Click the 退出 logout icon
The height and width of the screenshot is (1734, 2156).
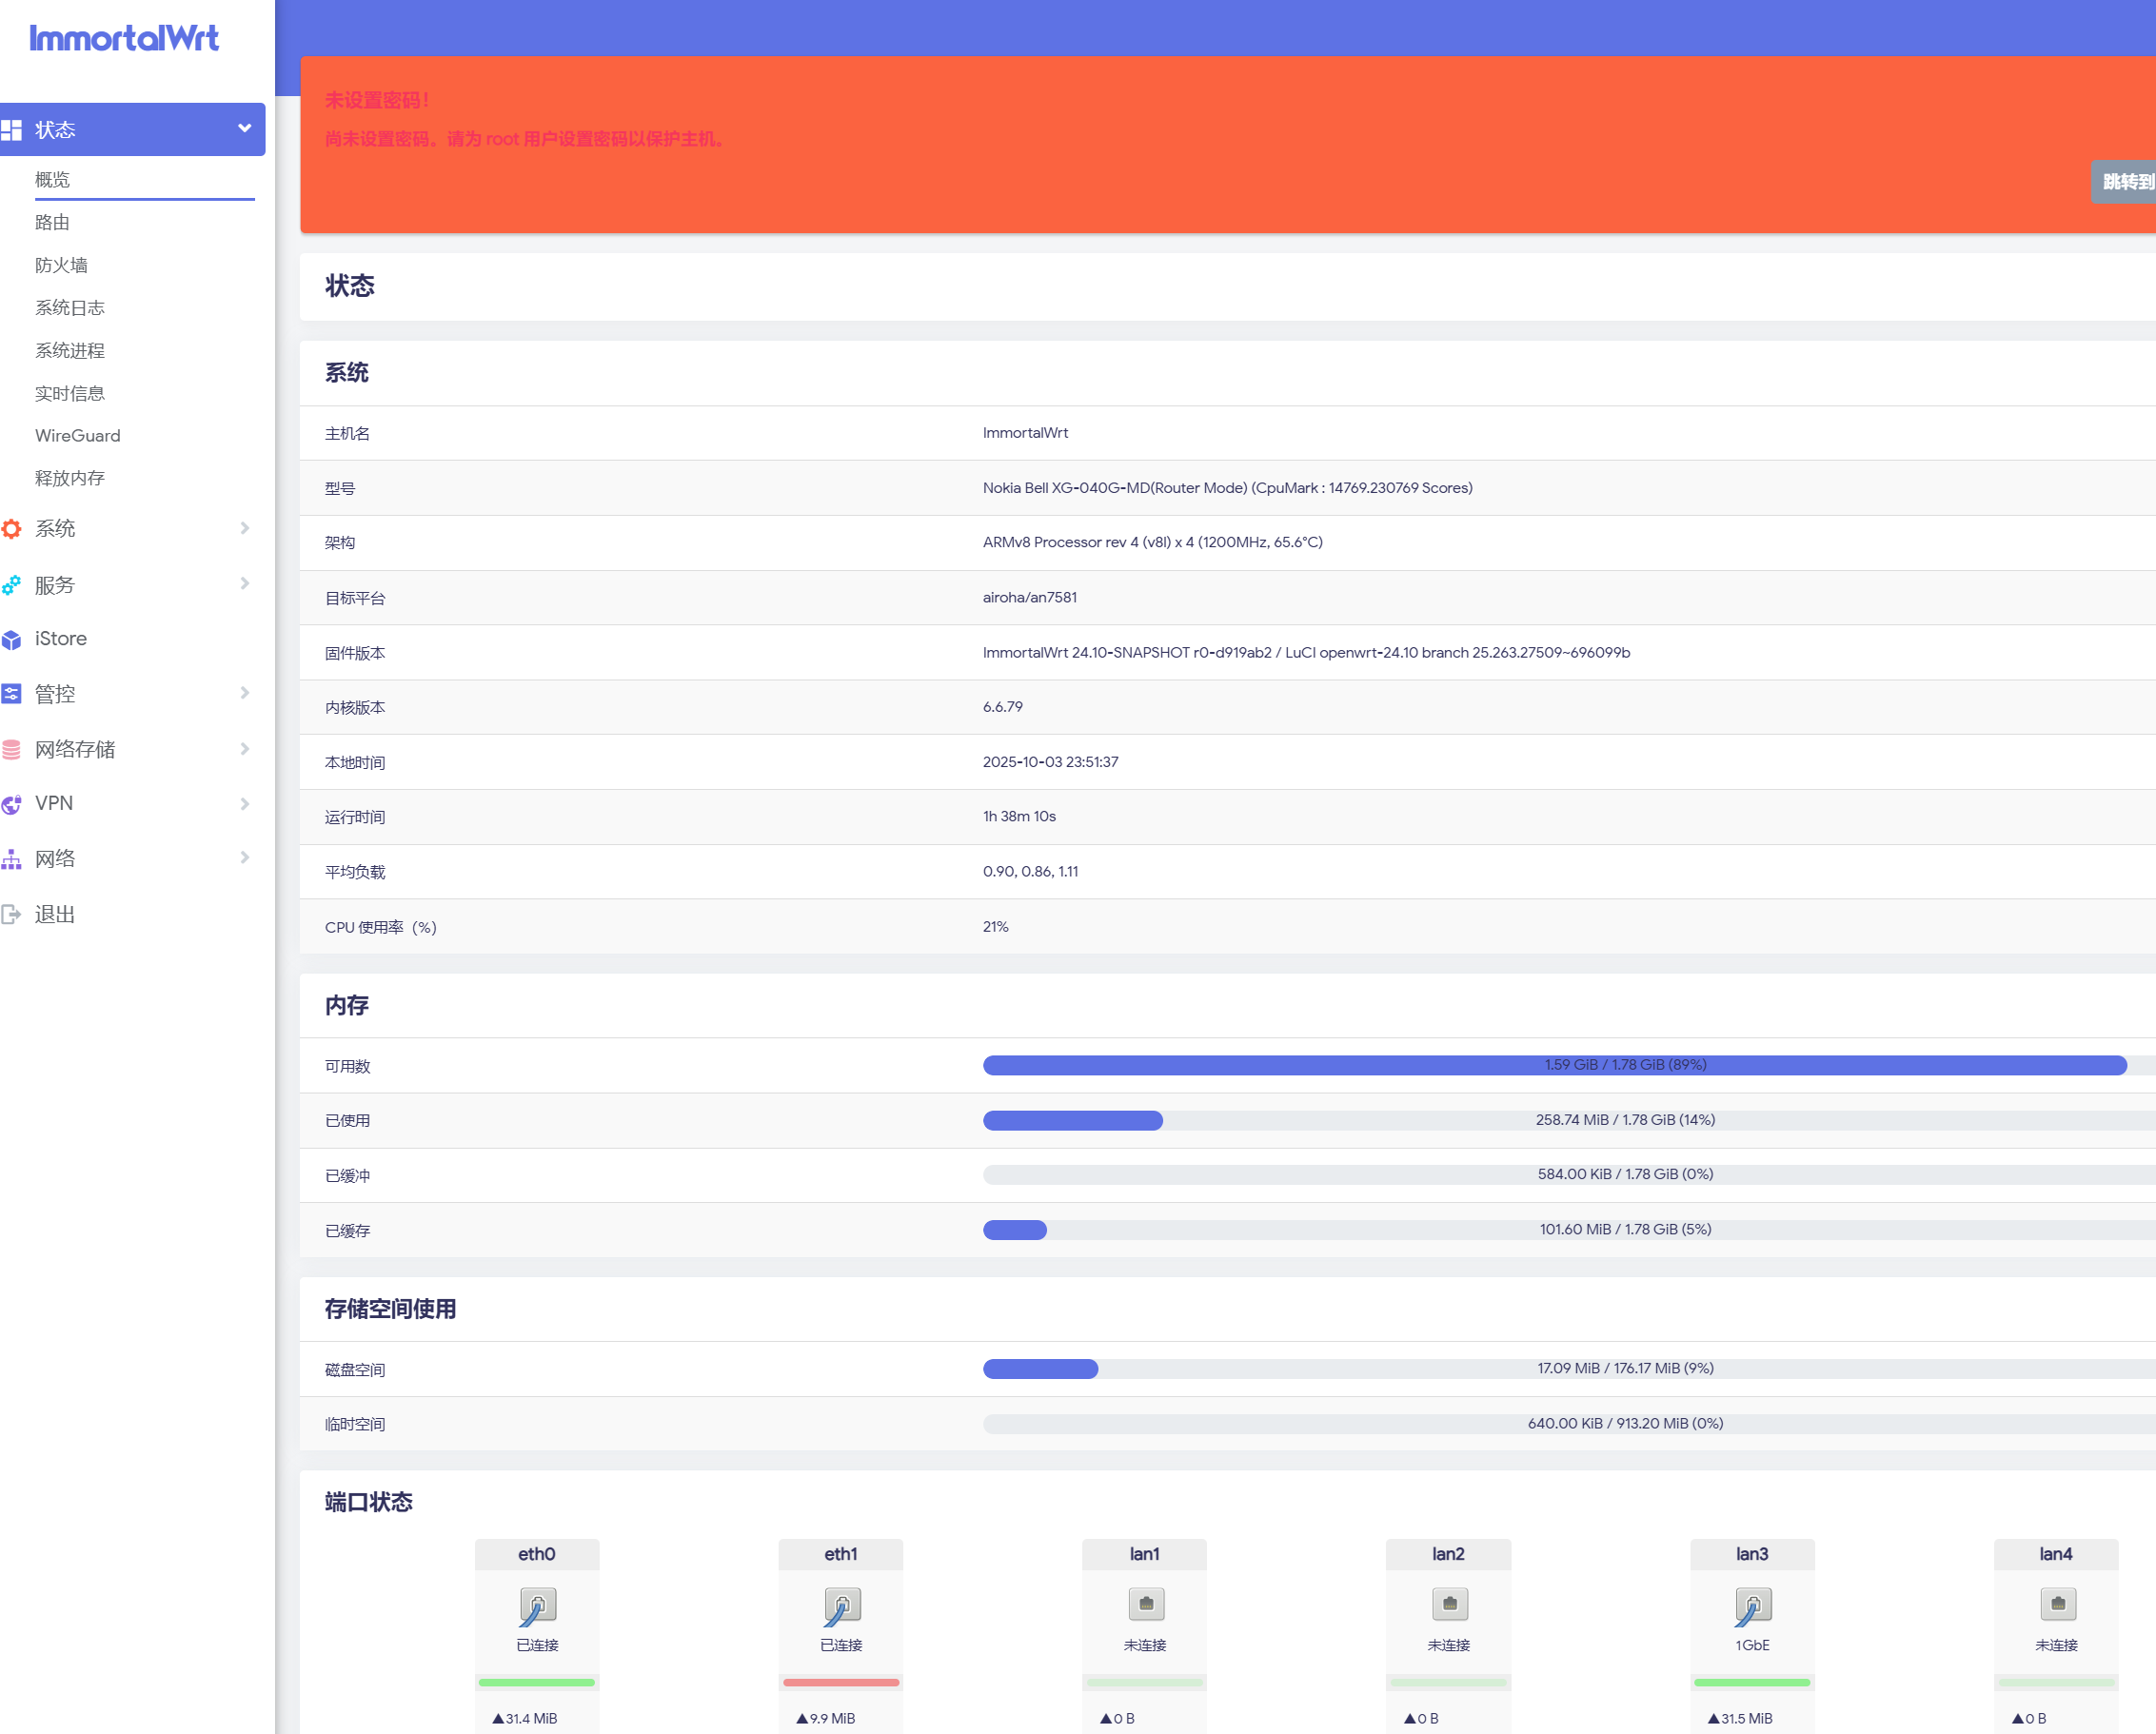(x=12, y=914)
